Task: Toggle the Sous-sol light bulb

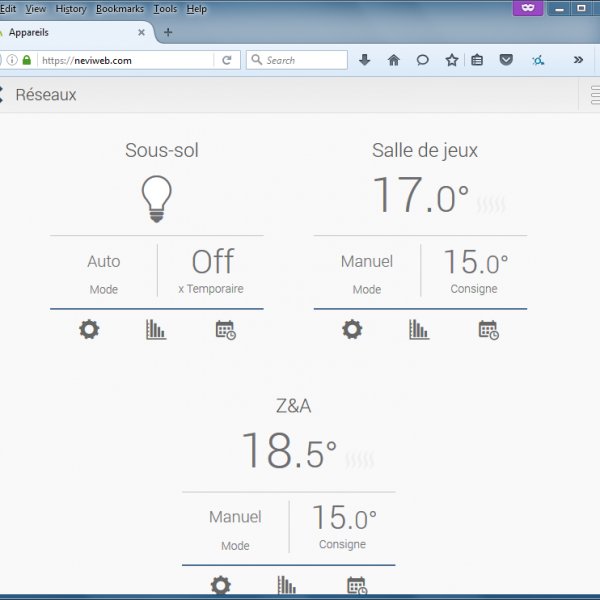Action: click(157, 198)
